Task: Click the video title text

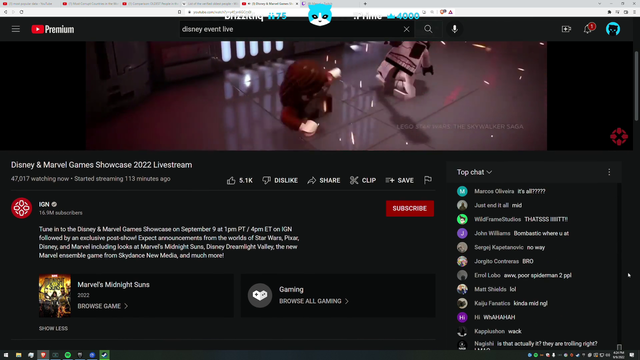Action: pyautogui.click(x=102, y=165)
